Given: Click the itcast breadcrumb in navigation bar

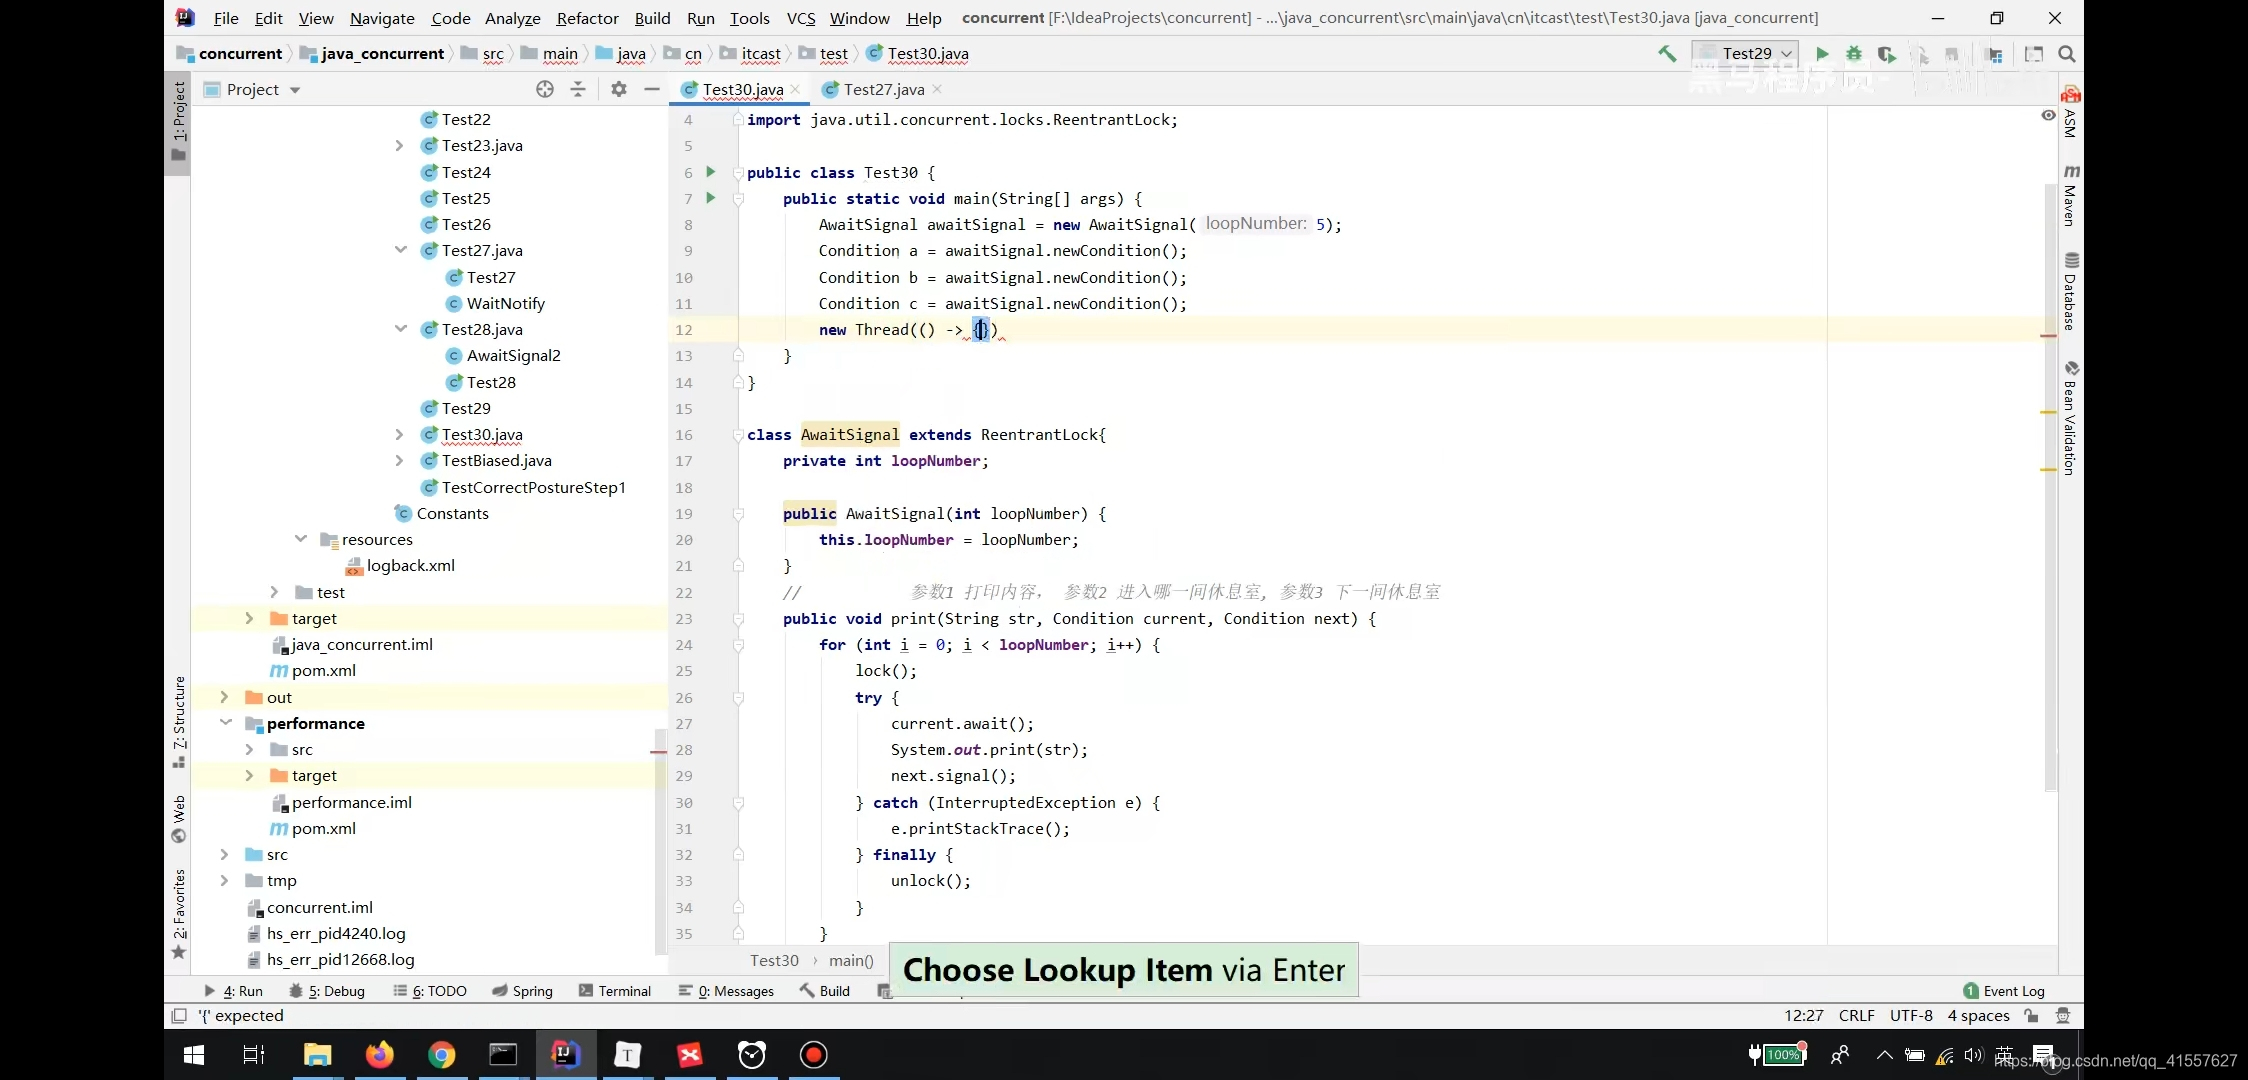Looking at the screenshot, I should point(760,54).
